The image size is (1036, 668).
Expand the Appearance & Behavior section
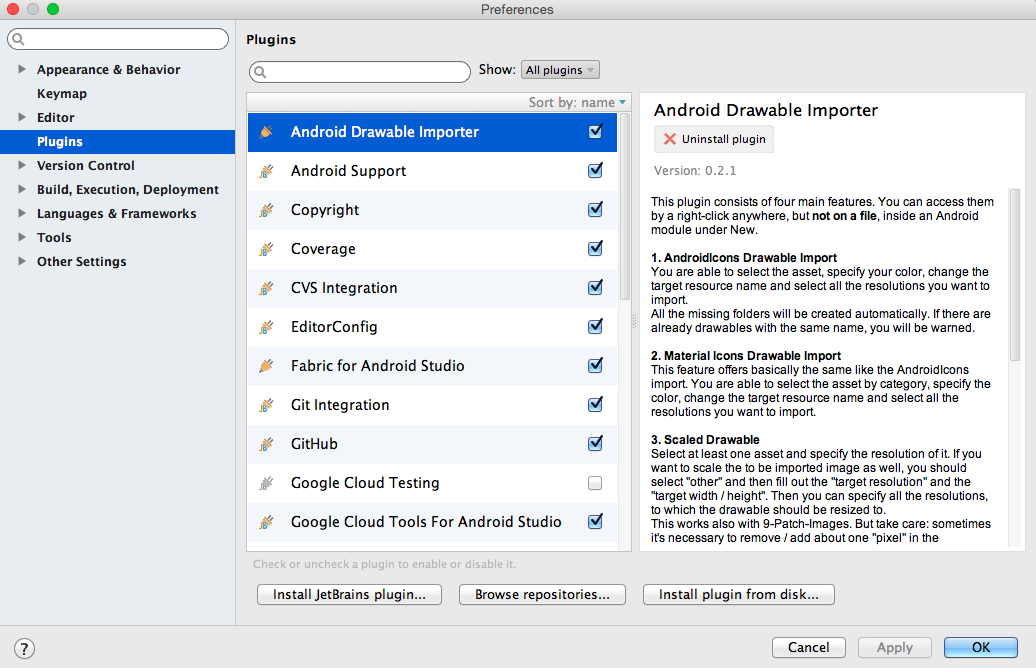(23, 69)
